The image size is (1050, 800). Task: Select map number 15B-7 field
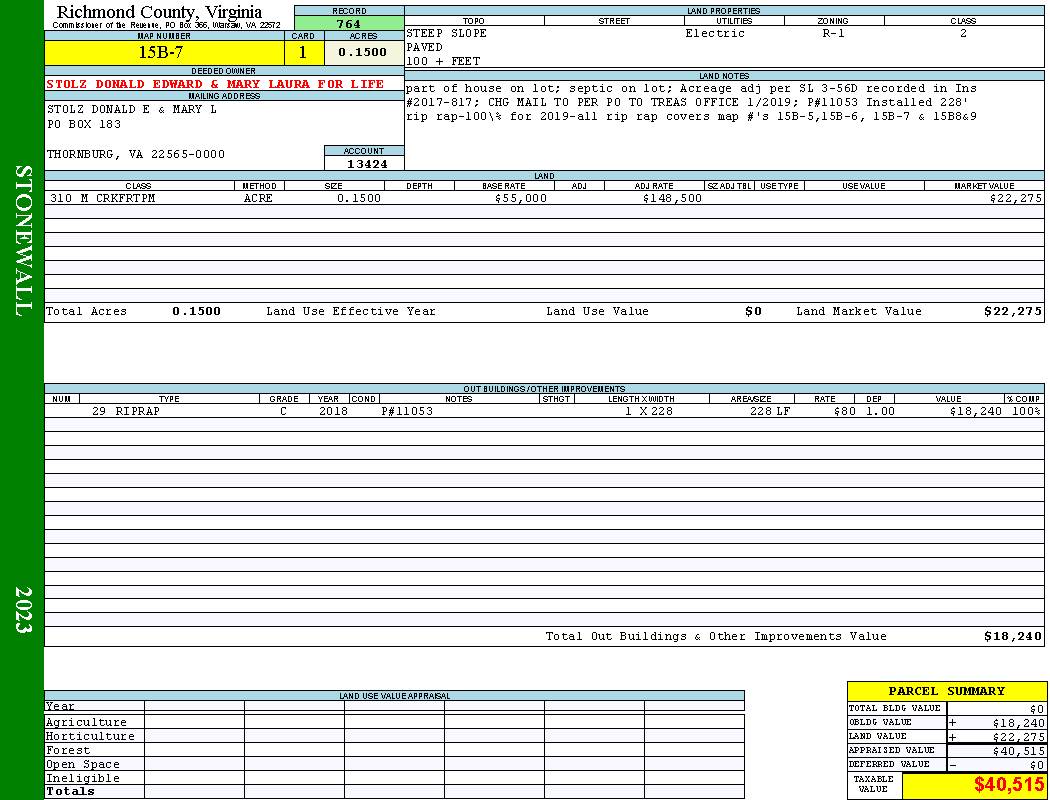pyautogui.click(x=164, y=52)
